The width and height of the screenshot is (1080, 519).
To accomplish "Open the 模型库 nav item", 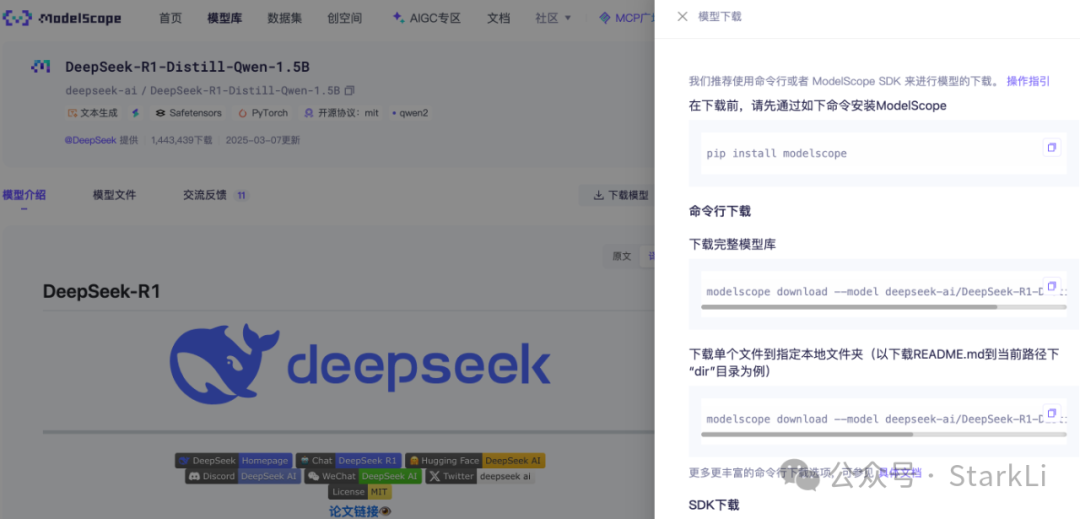I will pos(225,19).
